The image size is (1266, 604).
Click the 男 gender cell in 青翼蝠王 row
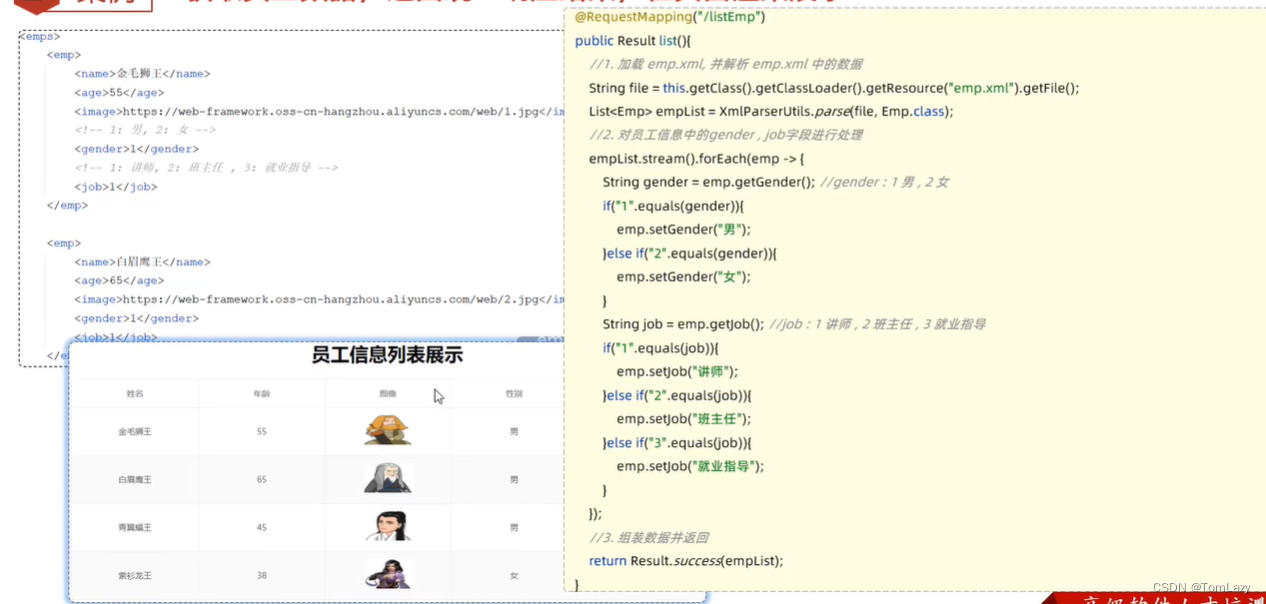pos(514,528)
